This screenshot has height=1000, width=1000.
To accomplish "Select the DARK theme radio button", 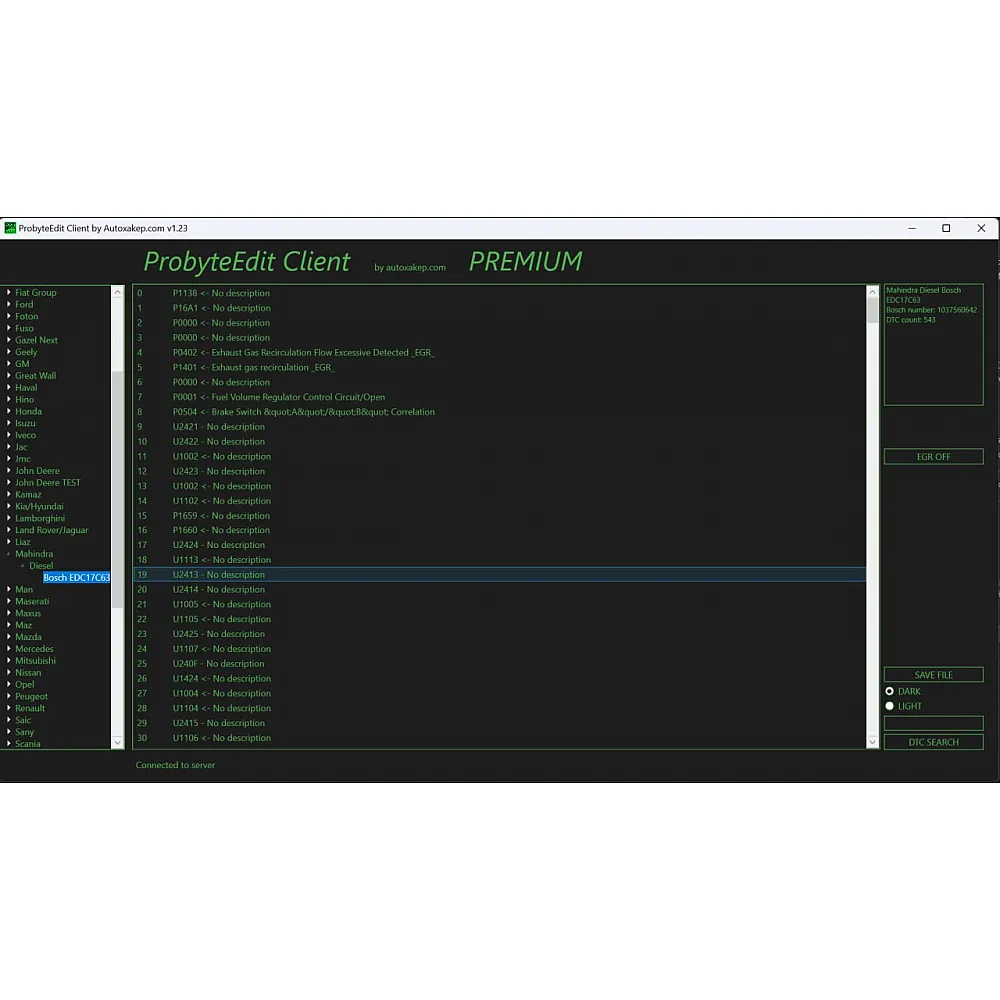I will pos(890,691).
